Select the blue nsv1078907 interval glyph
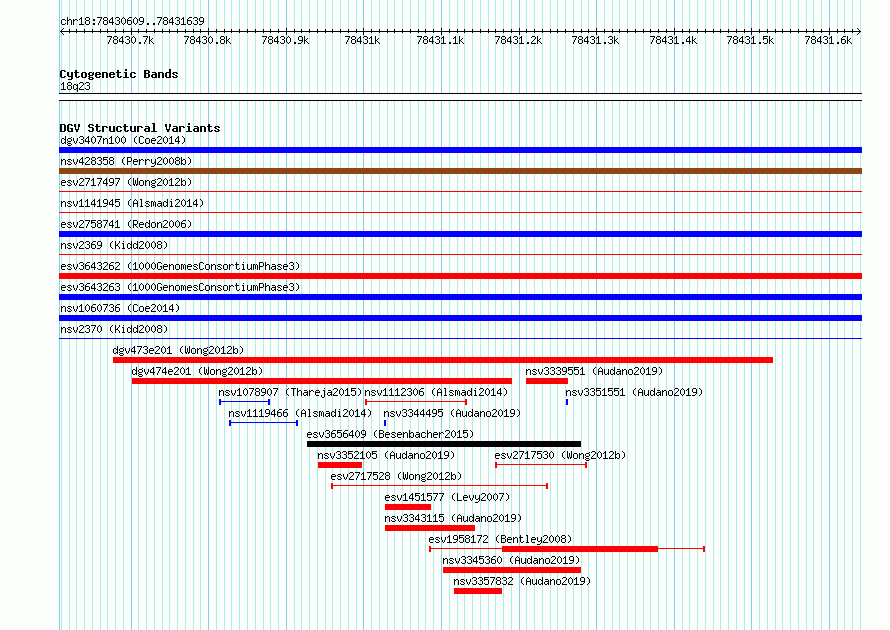890x630 pixels. point(245,402)
